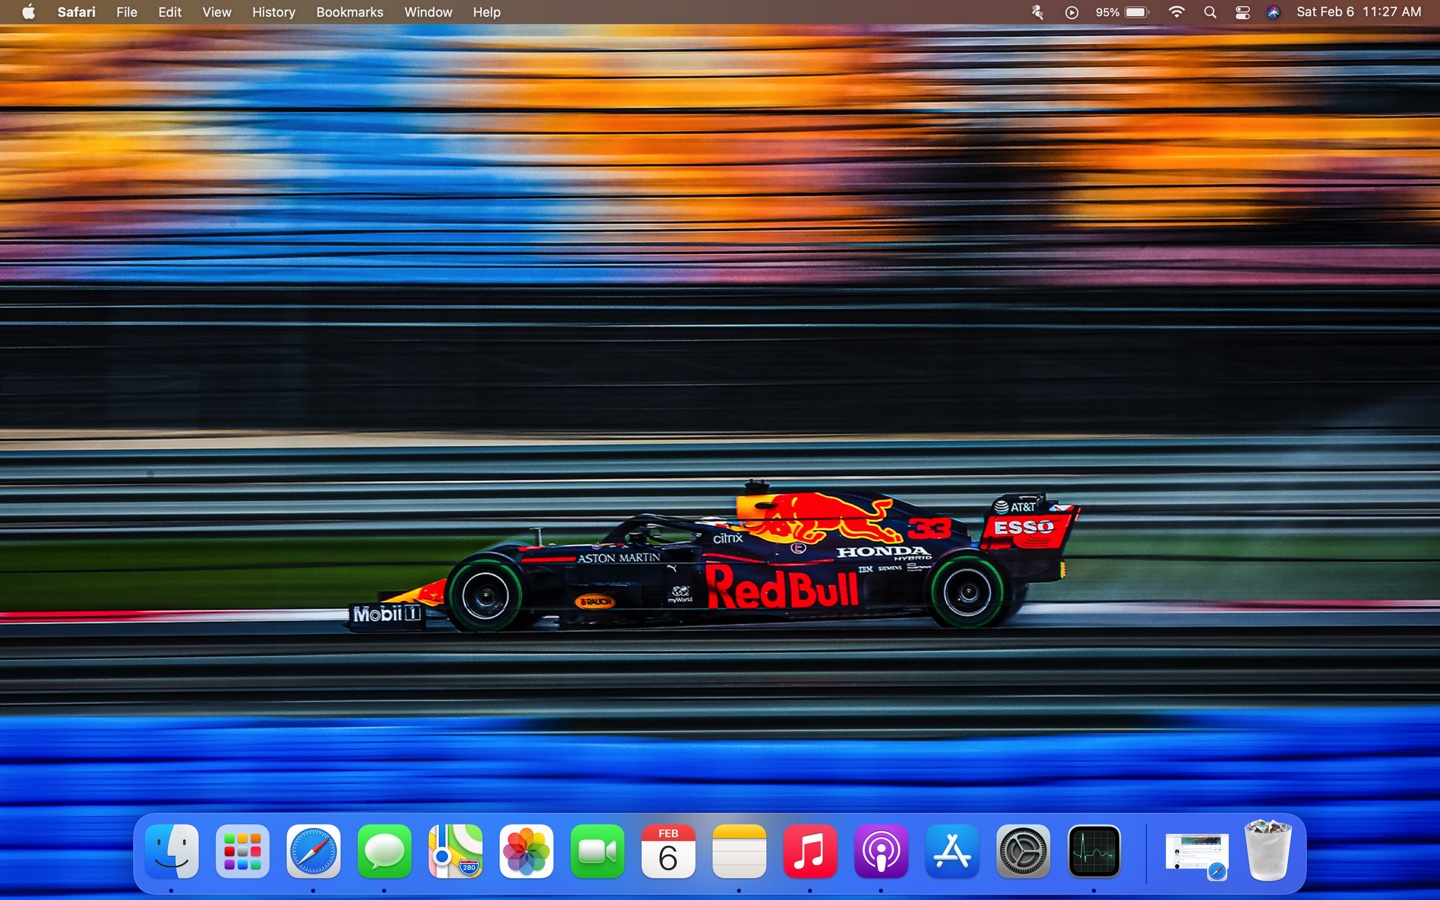1440x900 pixels.
Task: Open Launchpad in the Dock
Action: click(x=242, y=852)
